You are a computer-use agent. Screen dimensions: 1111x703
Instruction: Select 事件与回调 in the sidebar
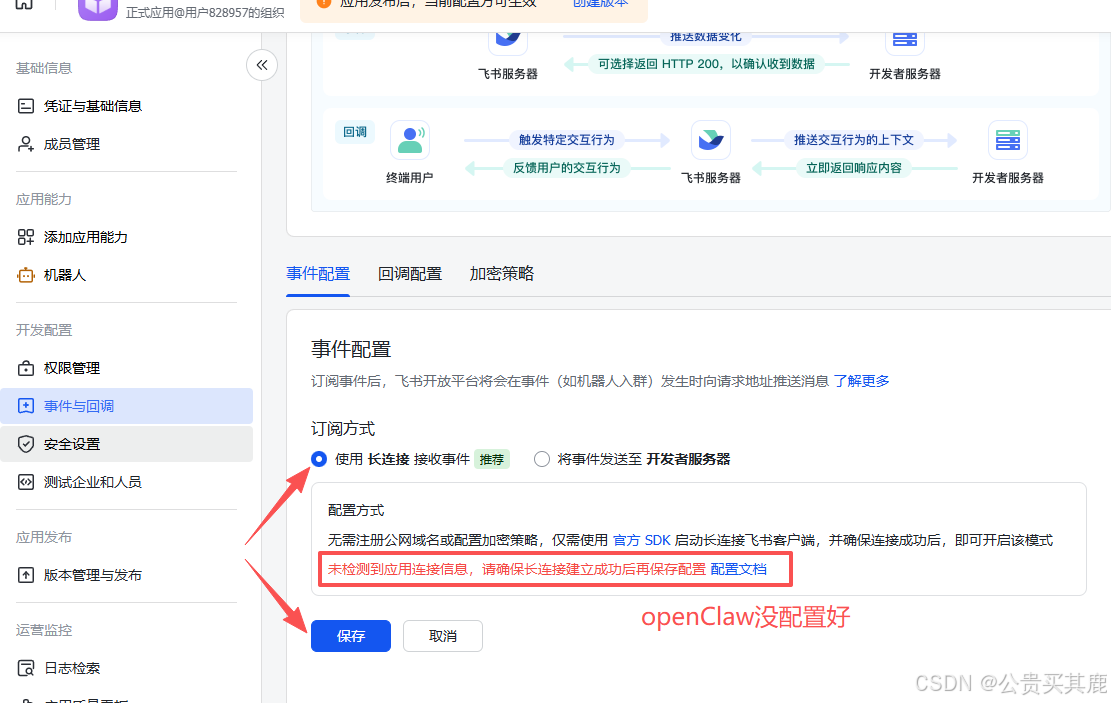tap(126, 406)
